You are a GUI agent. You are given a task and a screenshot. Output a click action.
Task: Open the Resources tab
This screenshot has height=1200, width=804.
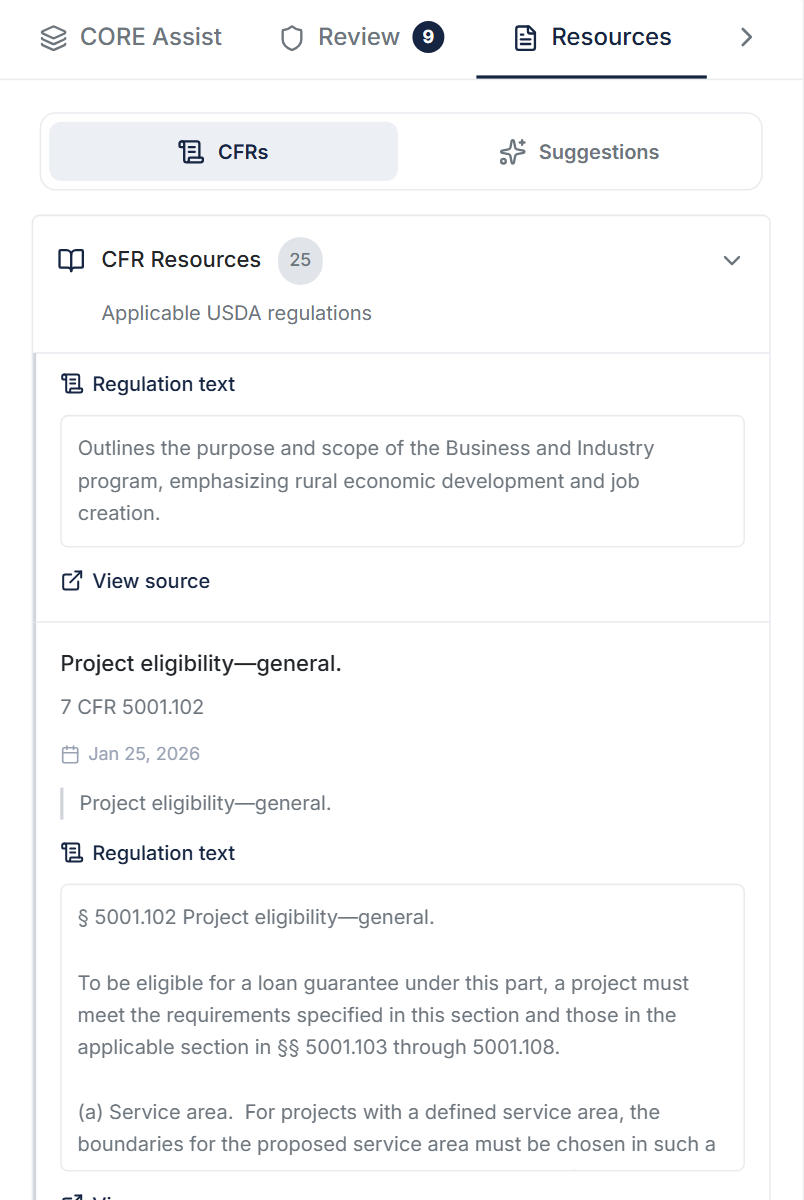click(591, 37)
